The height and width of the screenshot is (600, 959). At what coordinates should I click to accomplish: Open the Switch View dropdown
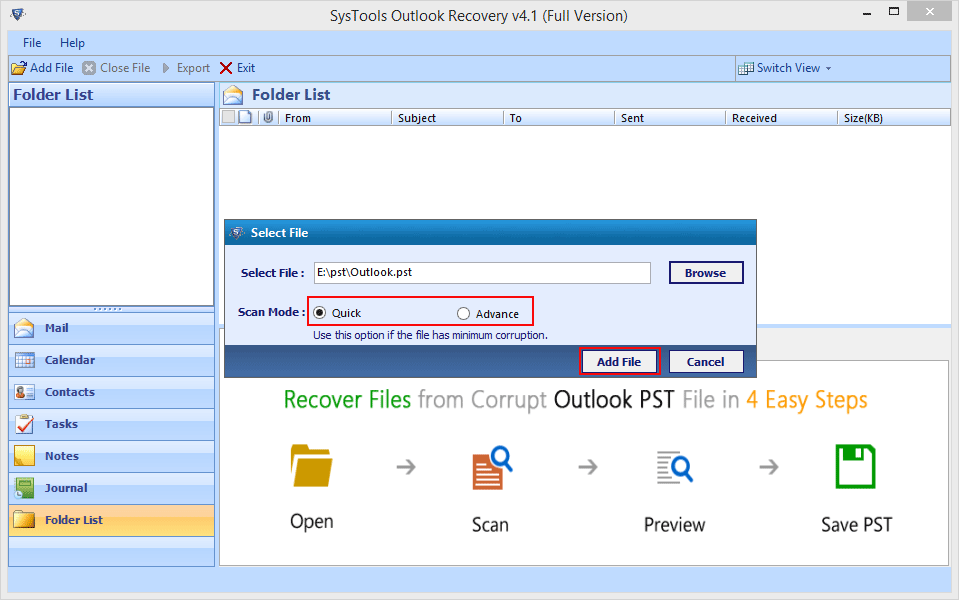coord(785,68)
